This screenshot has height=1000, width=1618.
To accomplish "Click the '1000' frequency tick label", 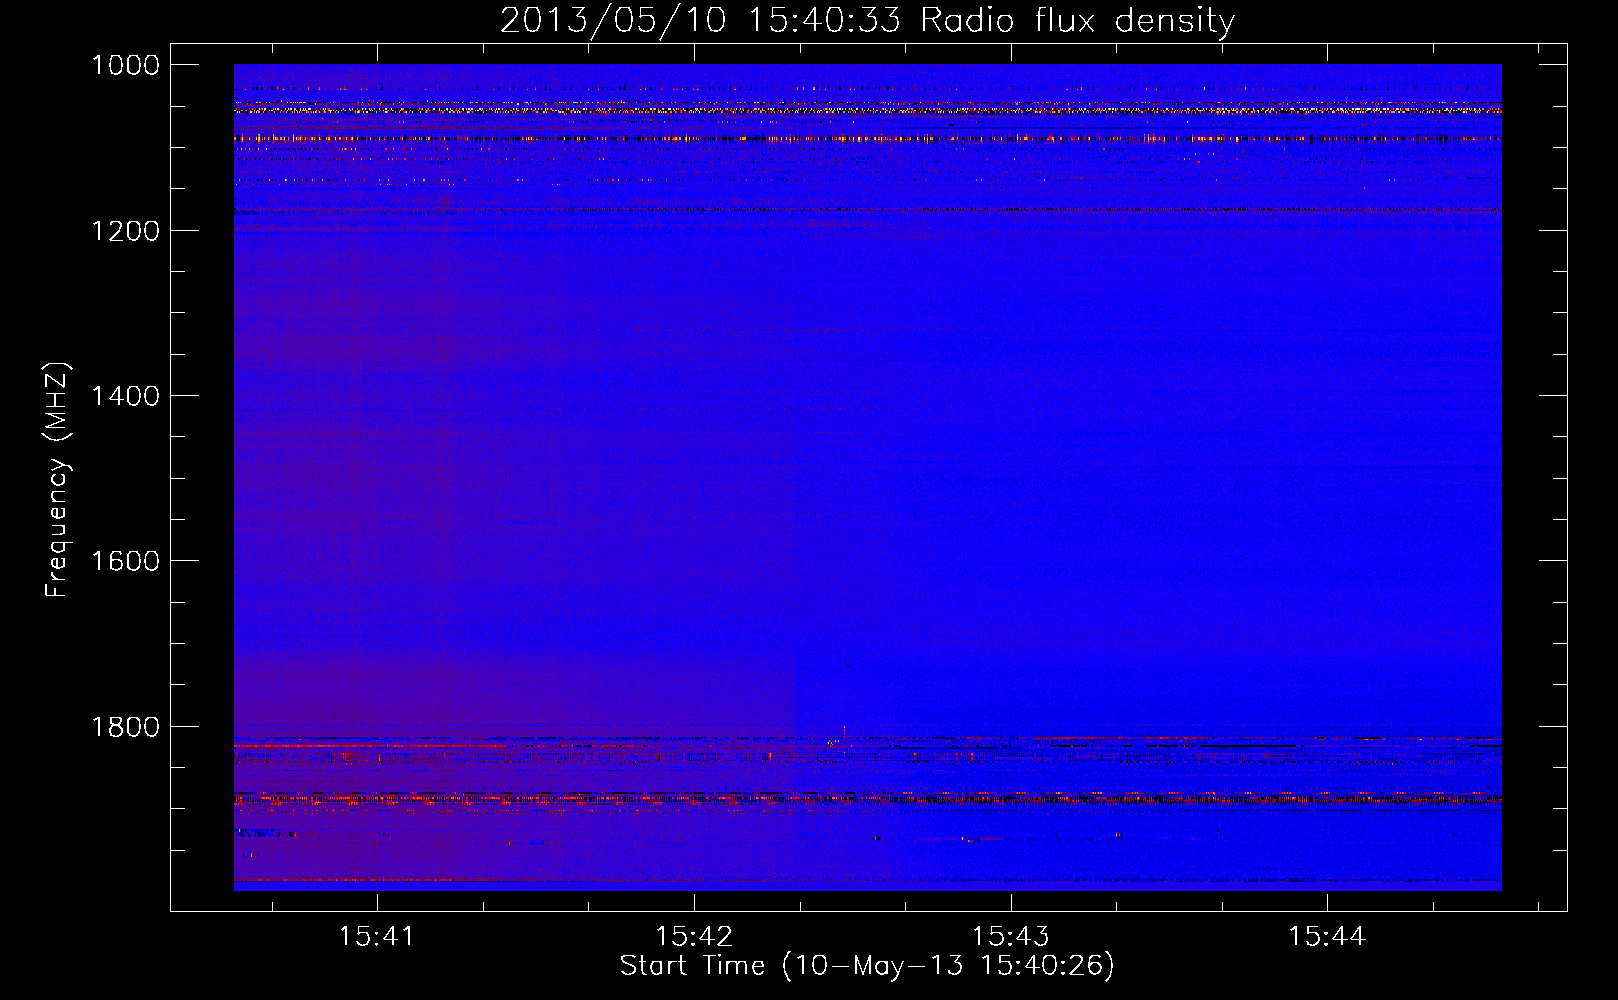I will pos(126,65).
